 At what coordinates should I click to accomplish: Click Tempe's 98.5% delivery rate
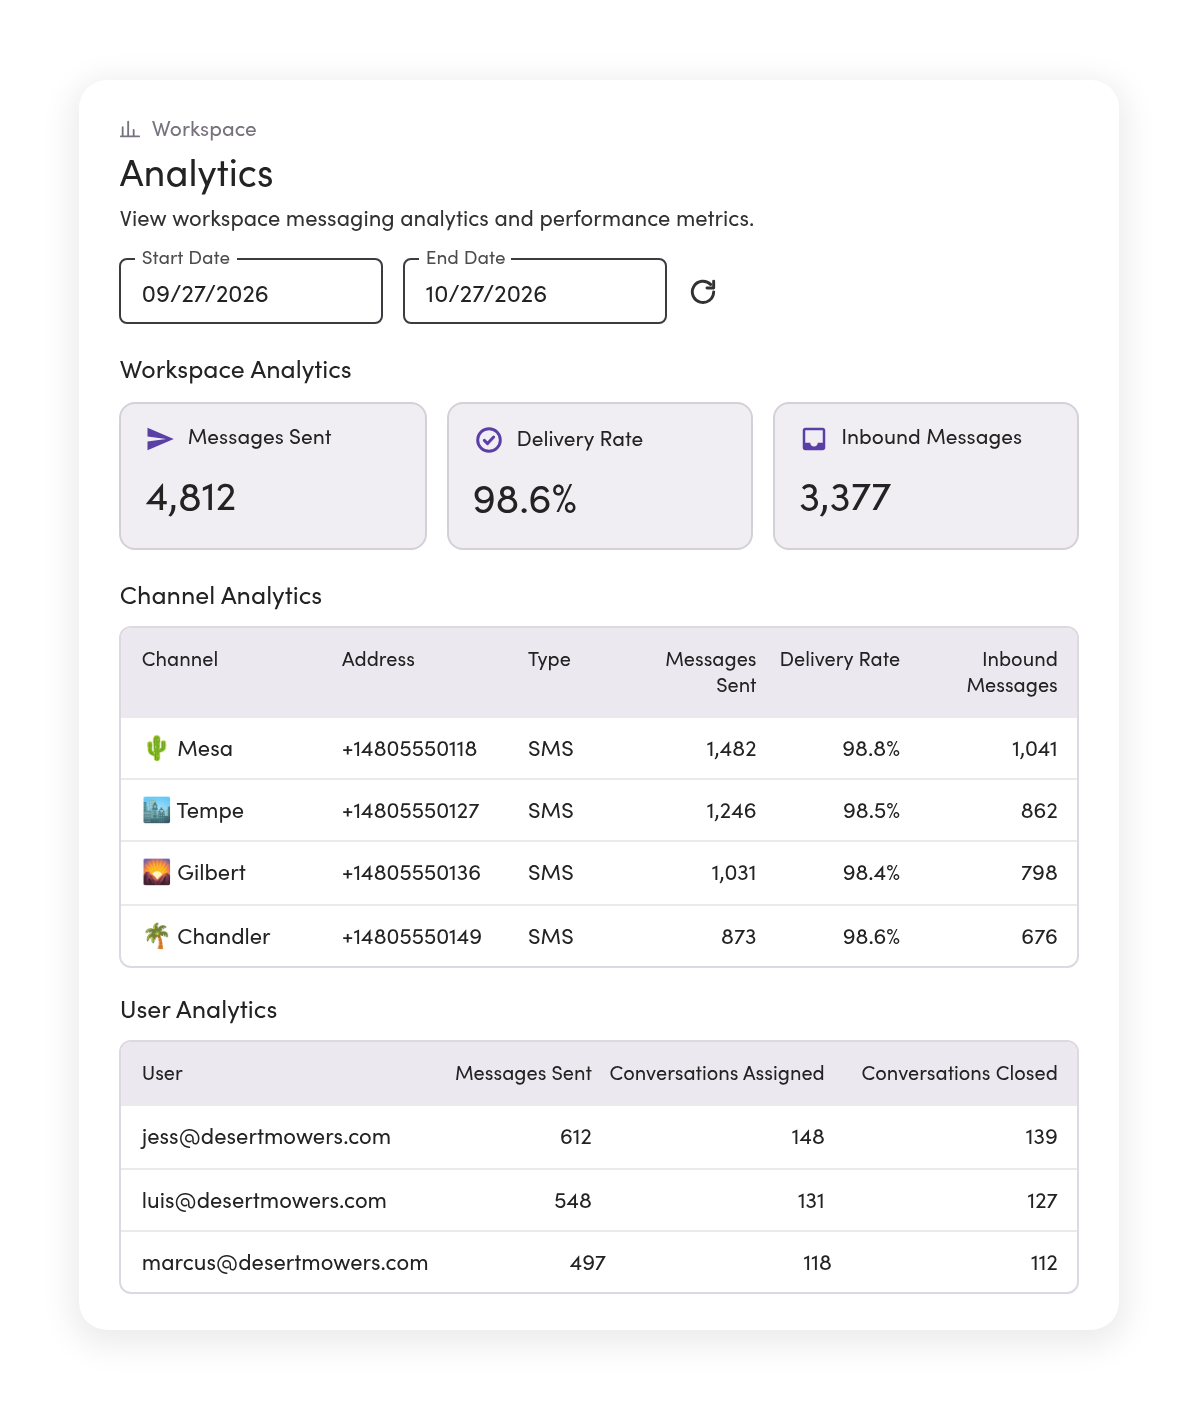pos(871,810)
